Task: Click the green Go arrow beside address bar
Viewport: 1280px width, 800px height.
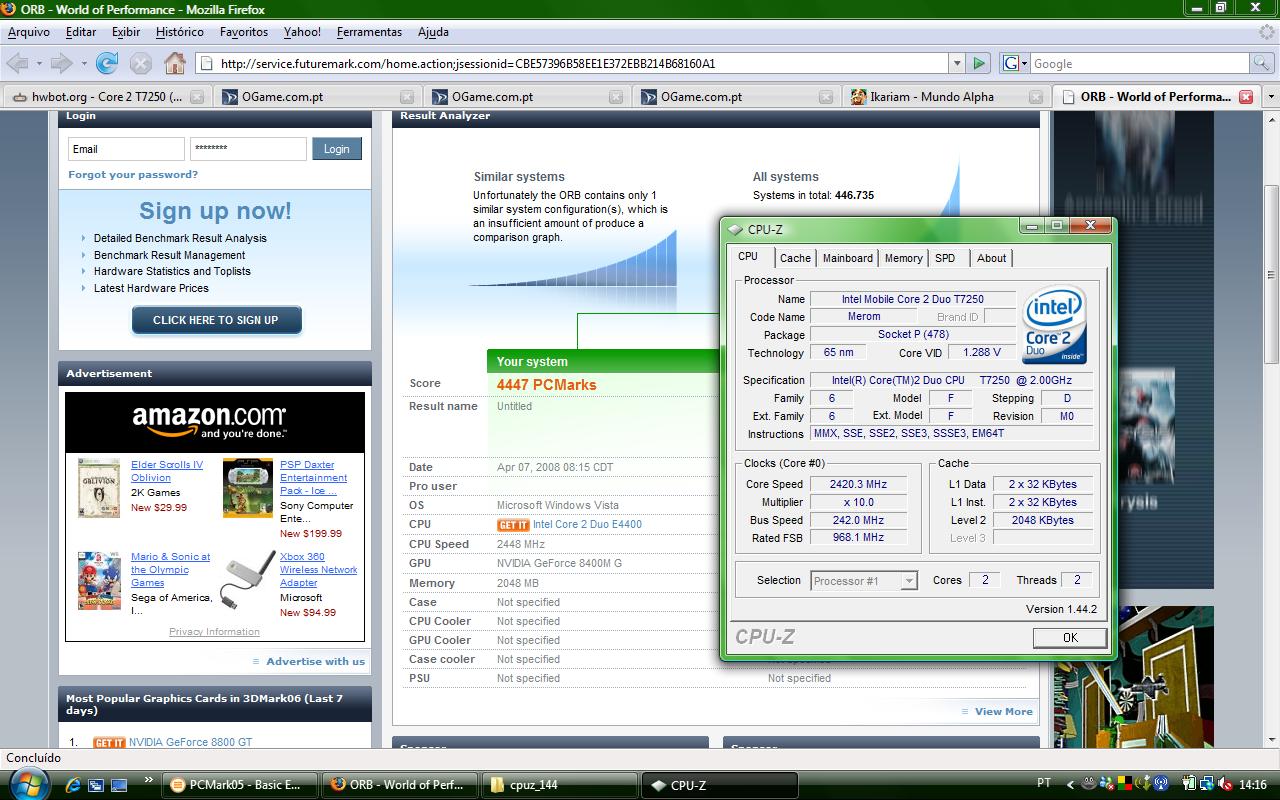Action: tap(979, 63)
